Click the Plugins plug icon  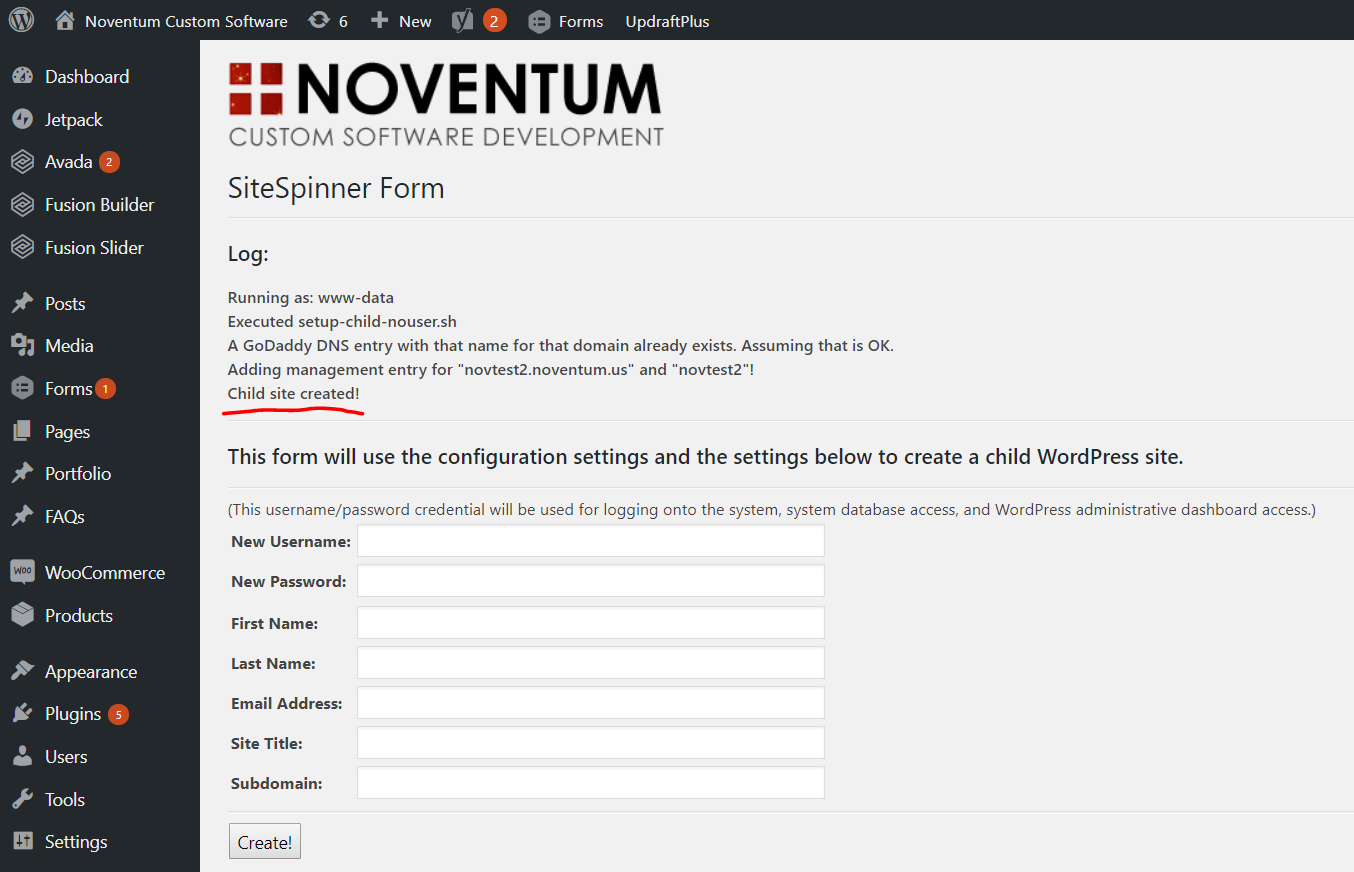click(22, 714)
